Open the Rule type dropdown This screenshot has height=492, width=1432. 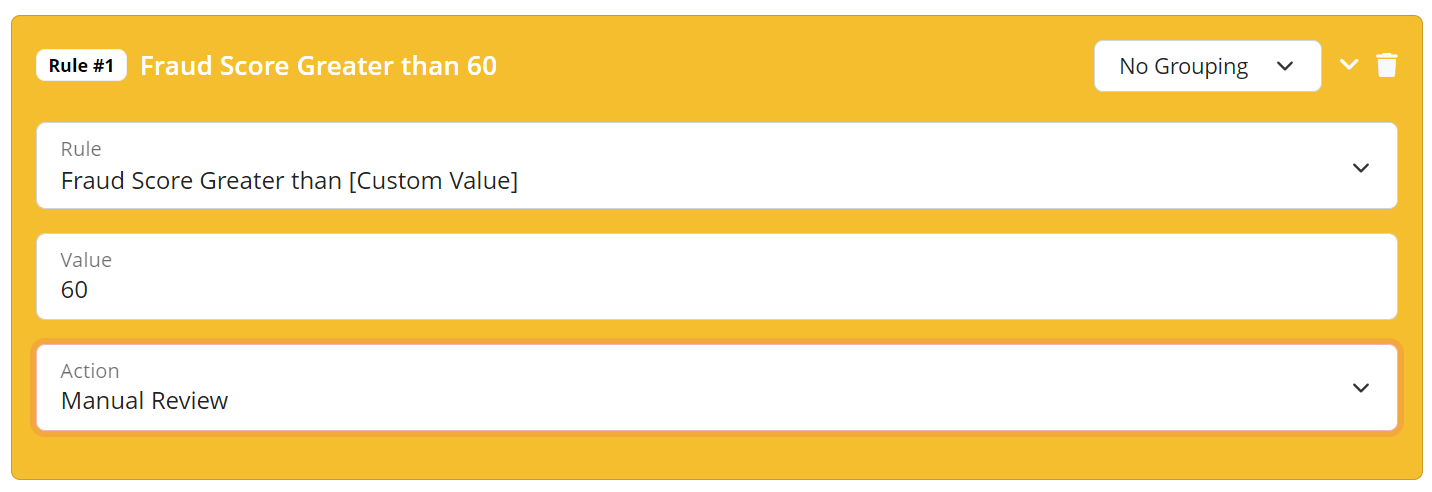pos(717,166)
